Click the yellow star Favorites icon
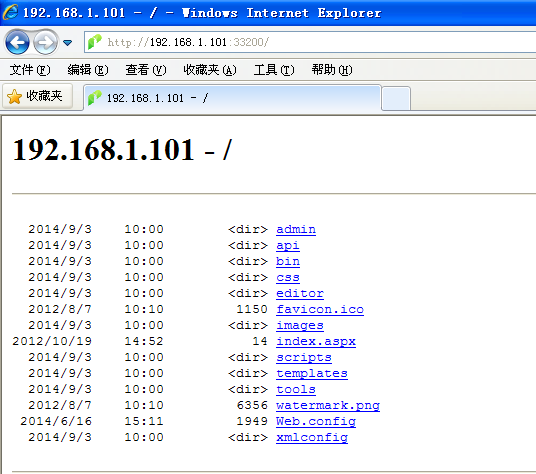The height and width of the screenshot is (474, 536). 14,96
